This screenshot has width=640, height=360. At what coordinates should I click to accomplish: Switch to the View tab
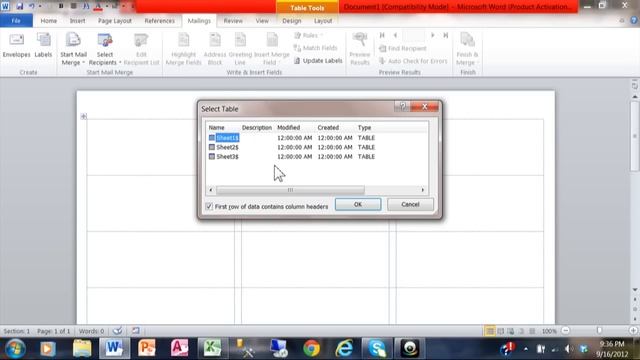tap(262, 21)
